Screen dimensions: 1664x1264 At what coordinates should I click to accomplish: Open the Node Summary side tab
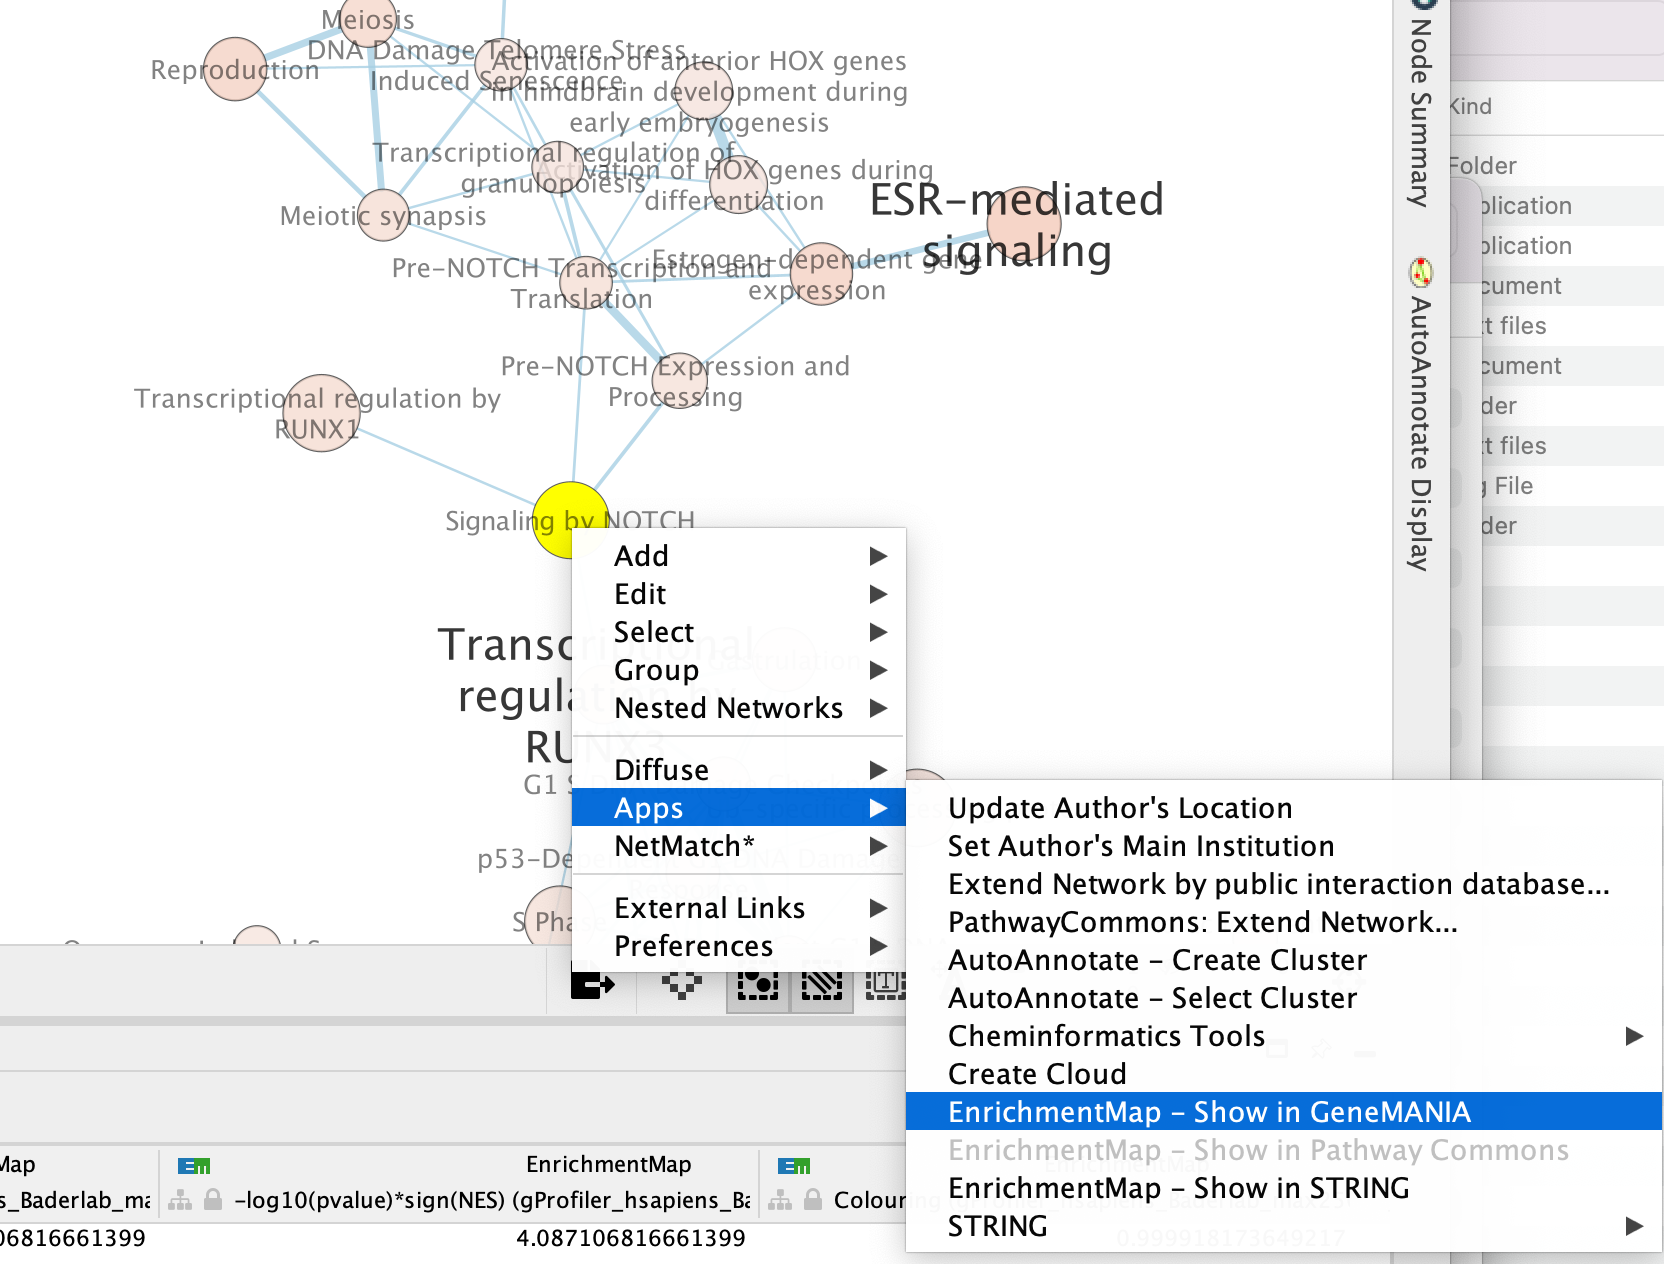[1420, 110]
